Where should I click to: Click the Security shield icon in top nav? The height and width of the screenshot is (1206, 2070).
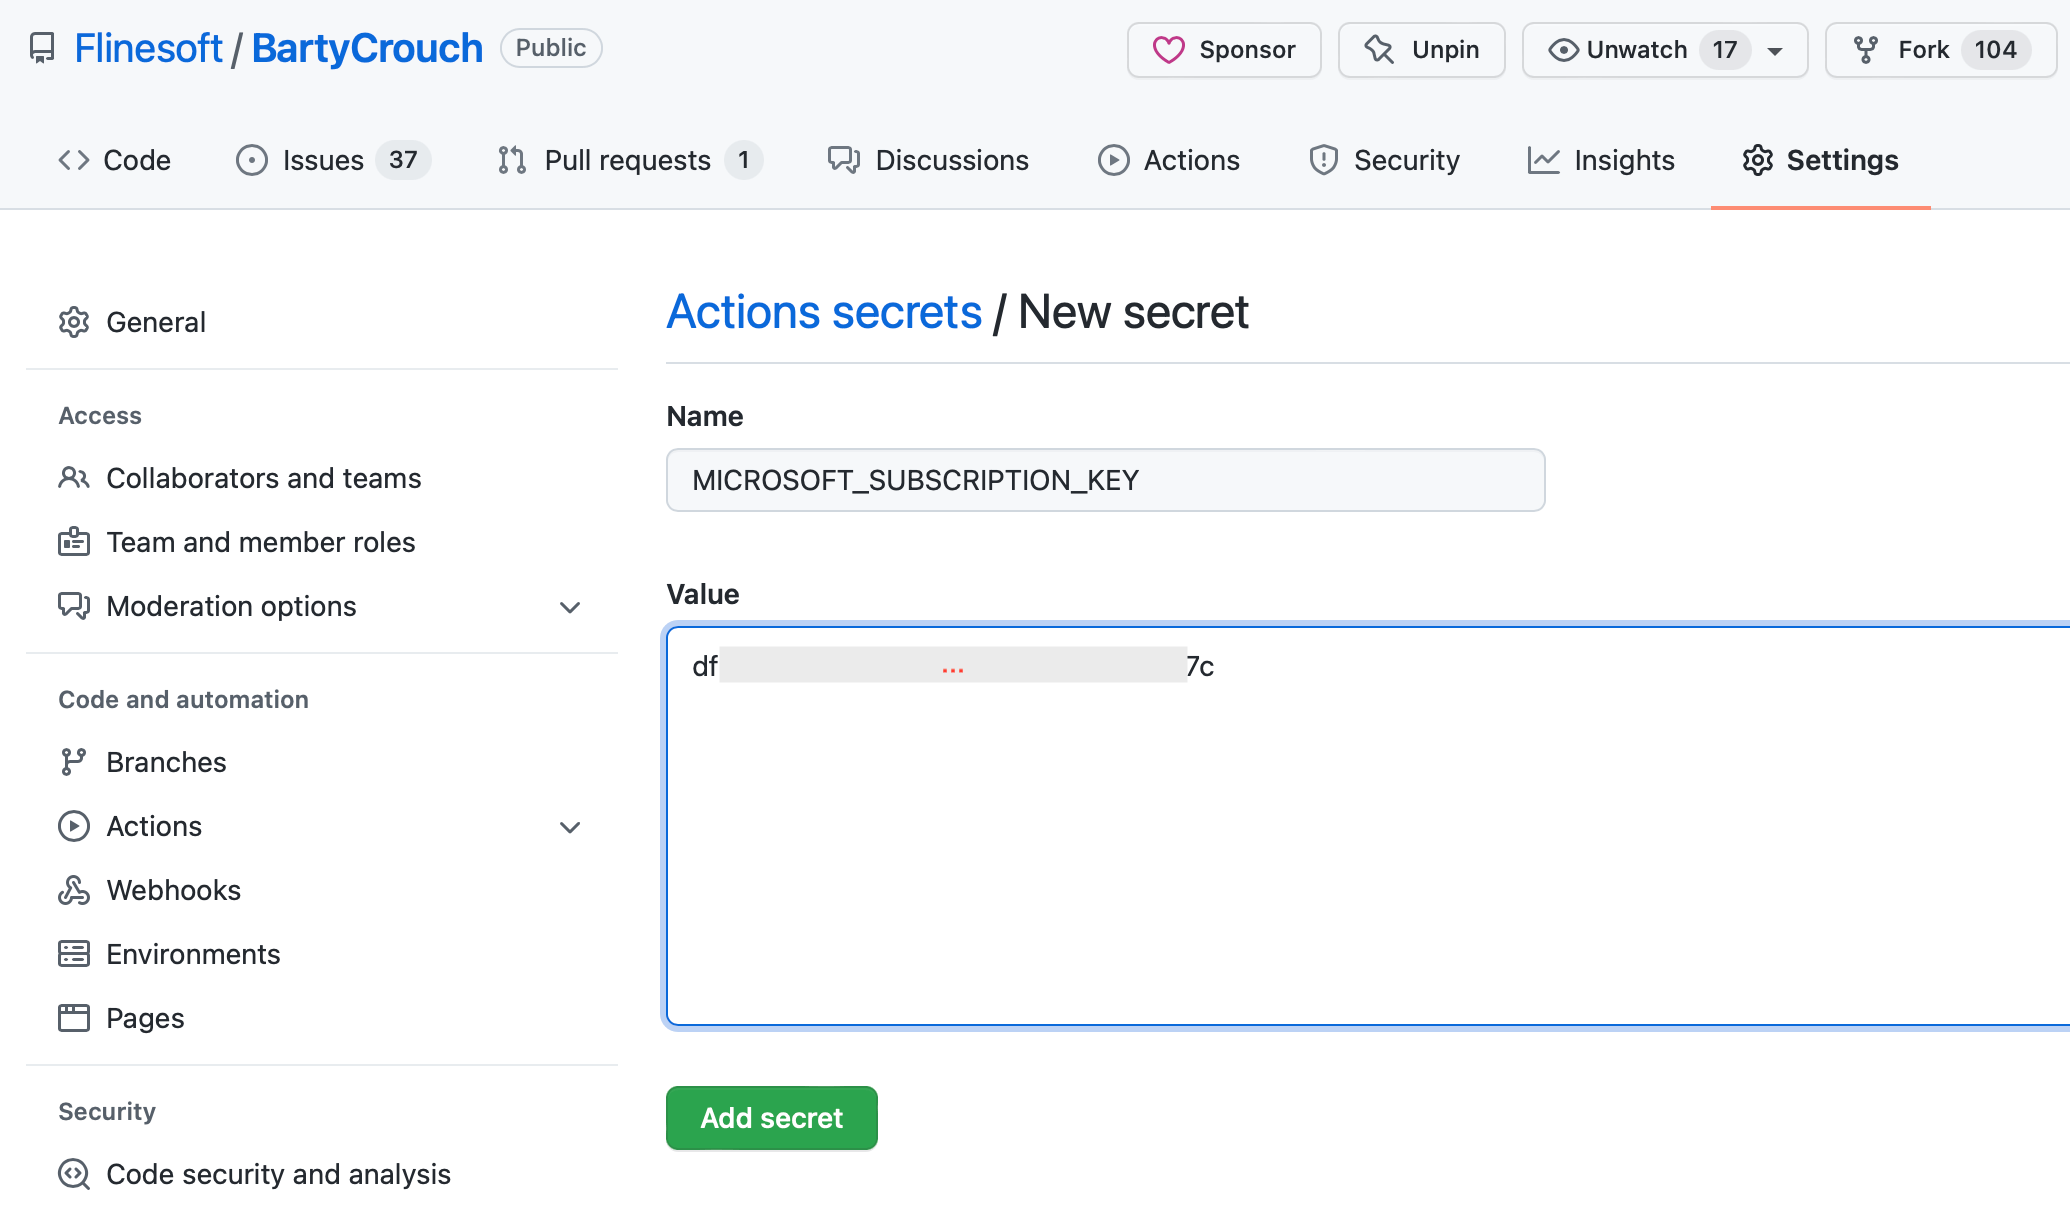(1324, 160)
